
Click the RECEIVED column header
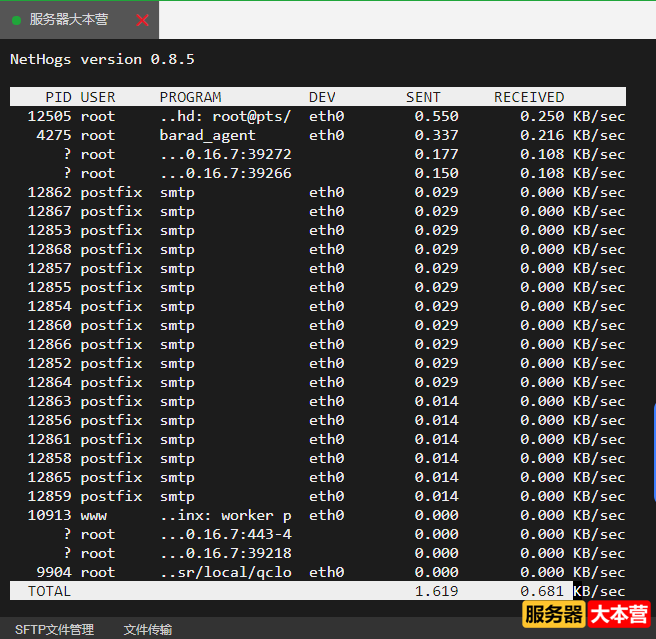point(529,97)
